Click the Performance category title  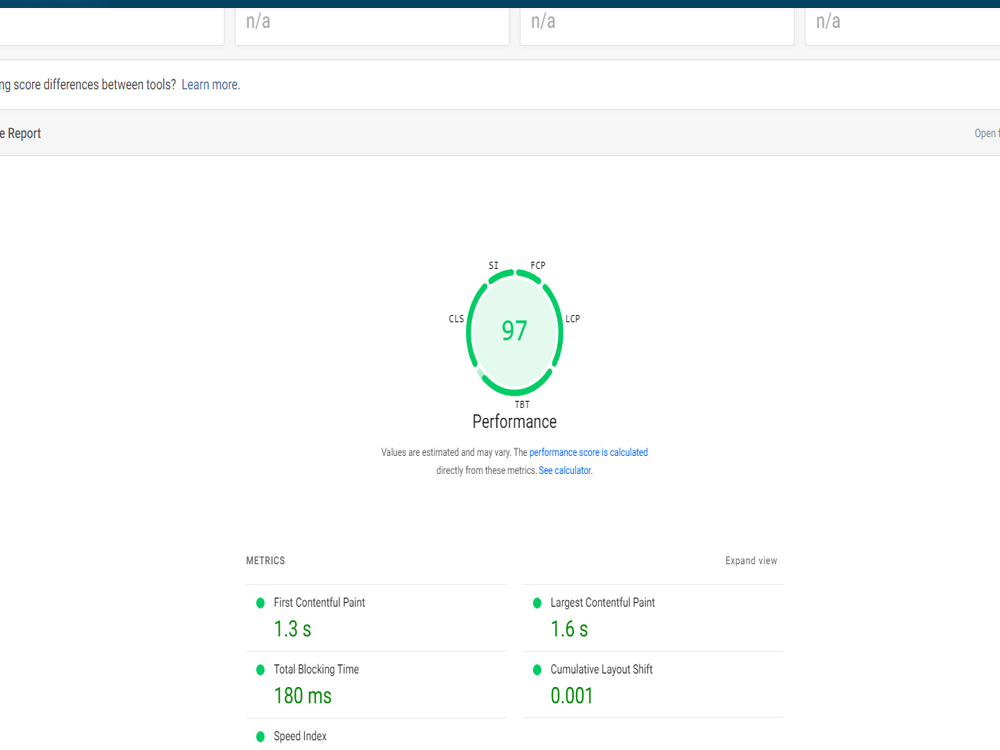point(514,422)
